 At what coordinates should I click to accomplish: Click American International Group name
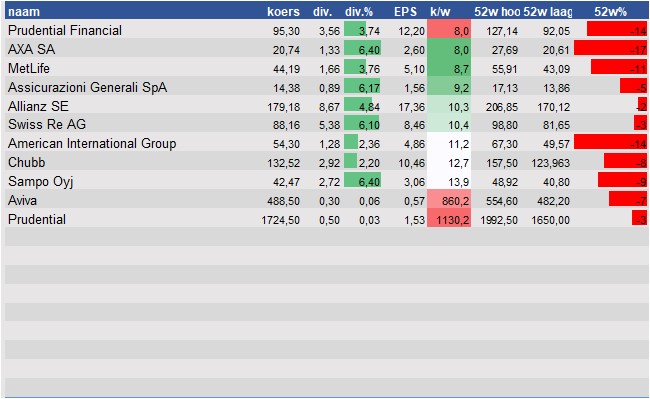click(x=92, y=143)
